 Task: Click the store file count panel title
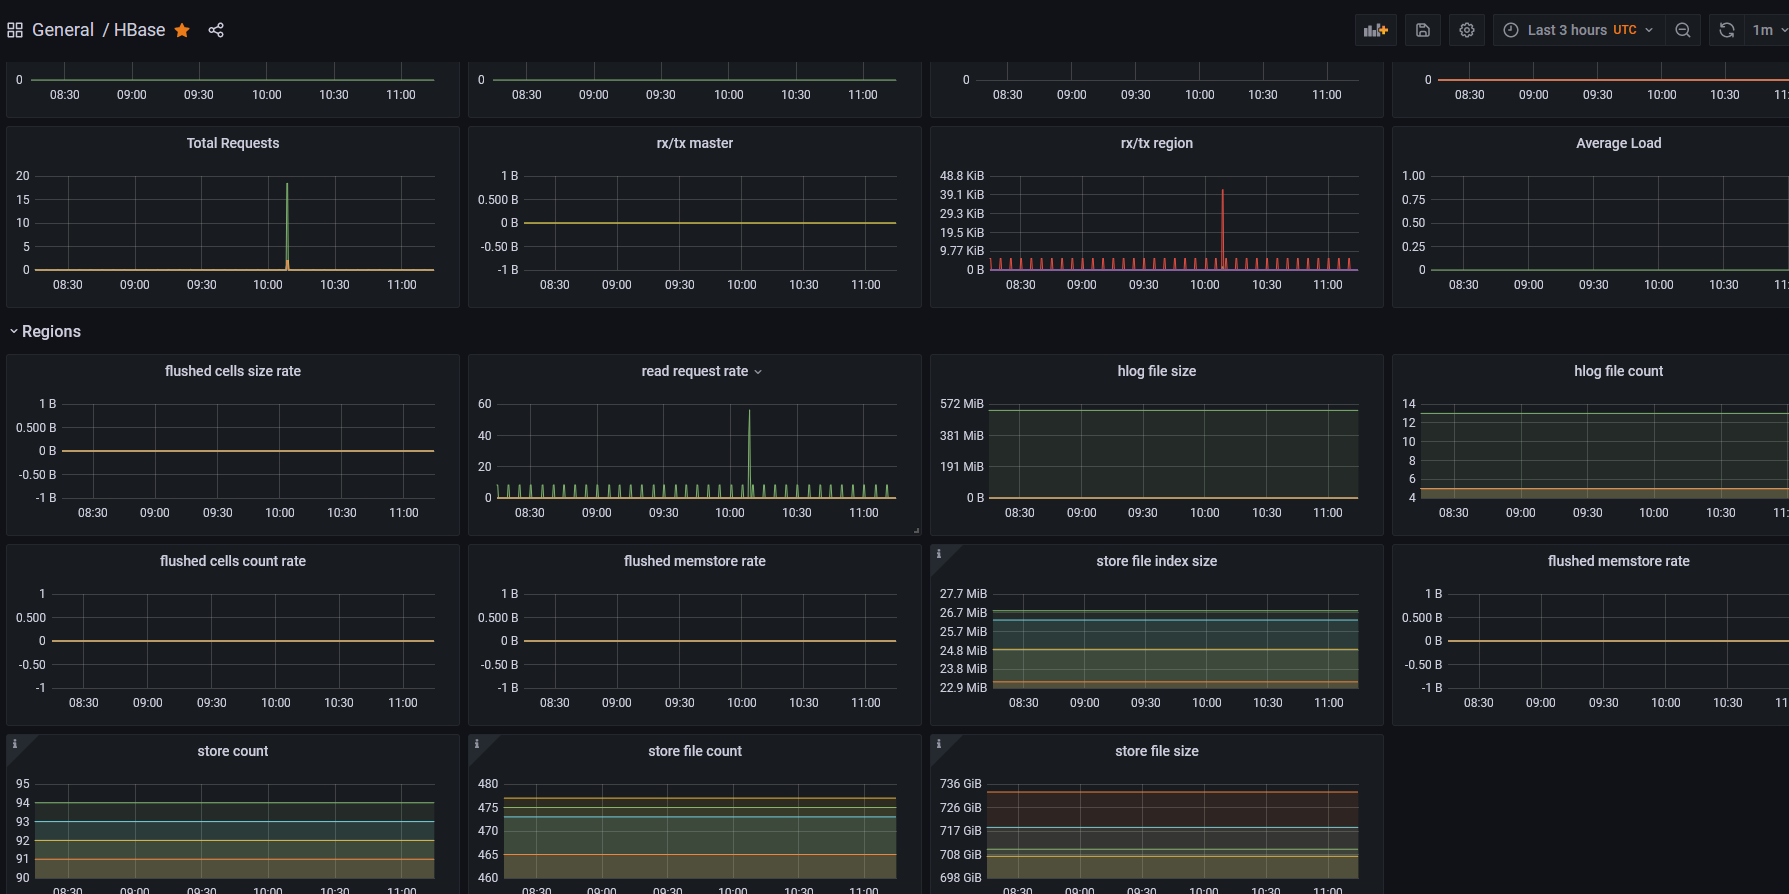[x=695, y=751]
